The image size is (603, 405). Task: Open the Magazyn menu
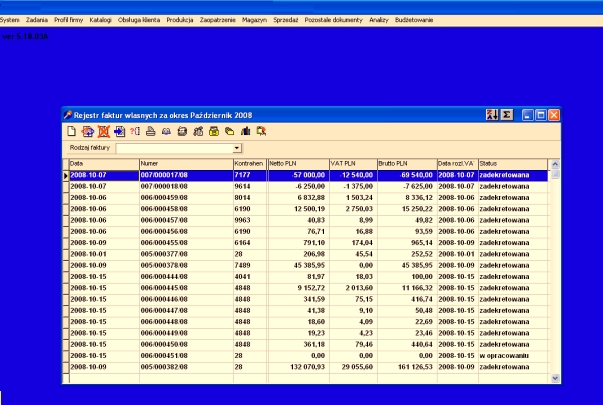(254, 20)
